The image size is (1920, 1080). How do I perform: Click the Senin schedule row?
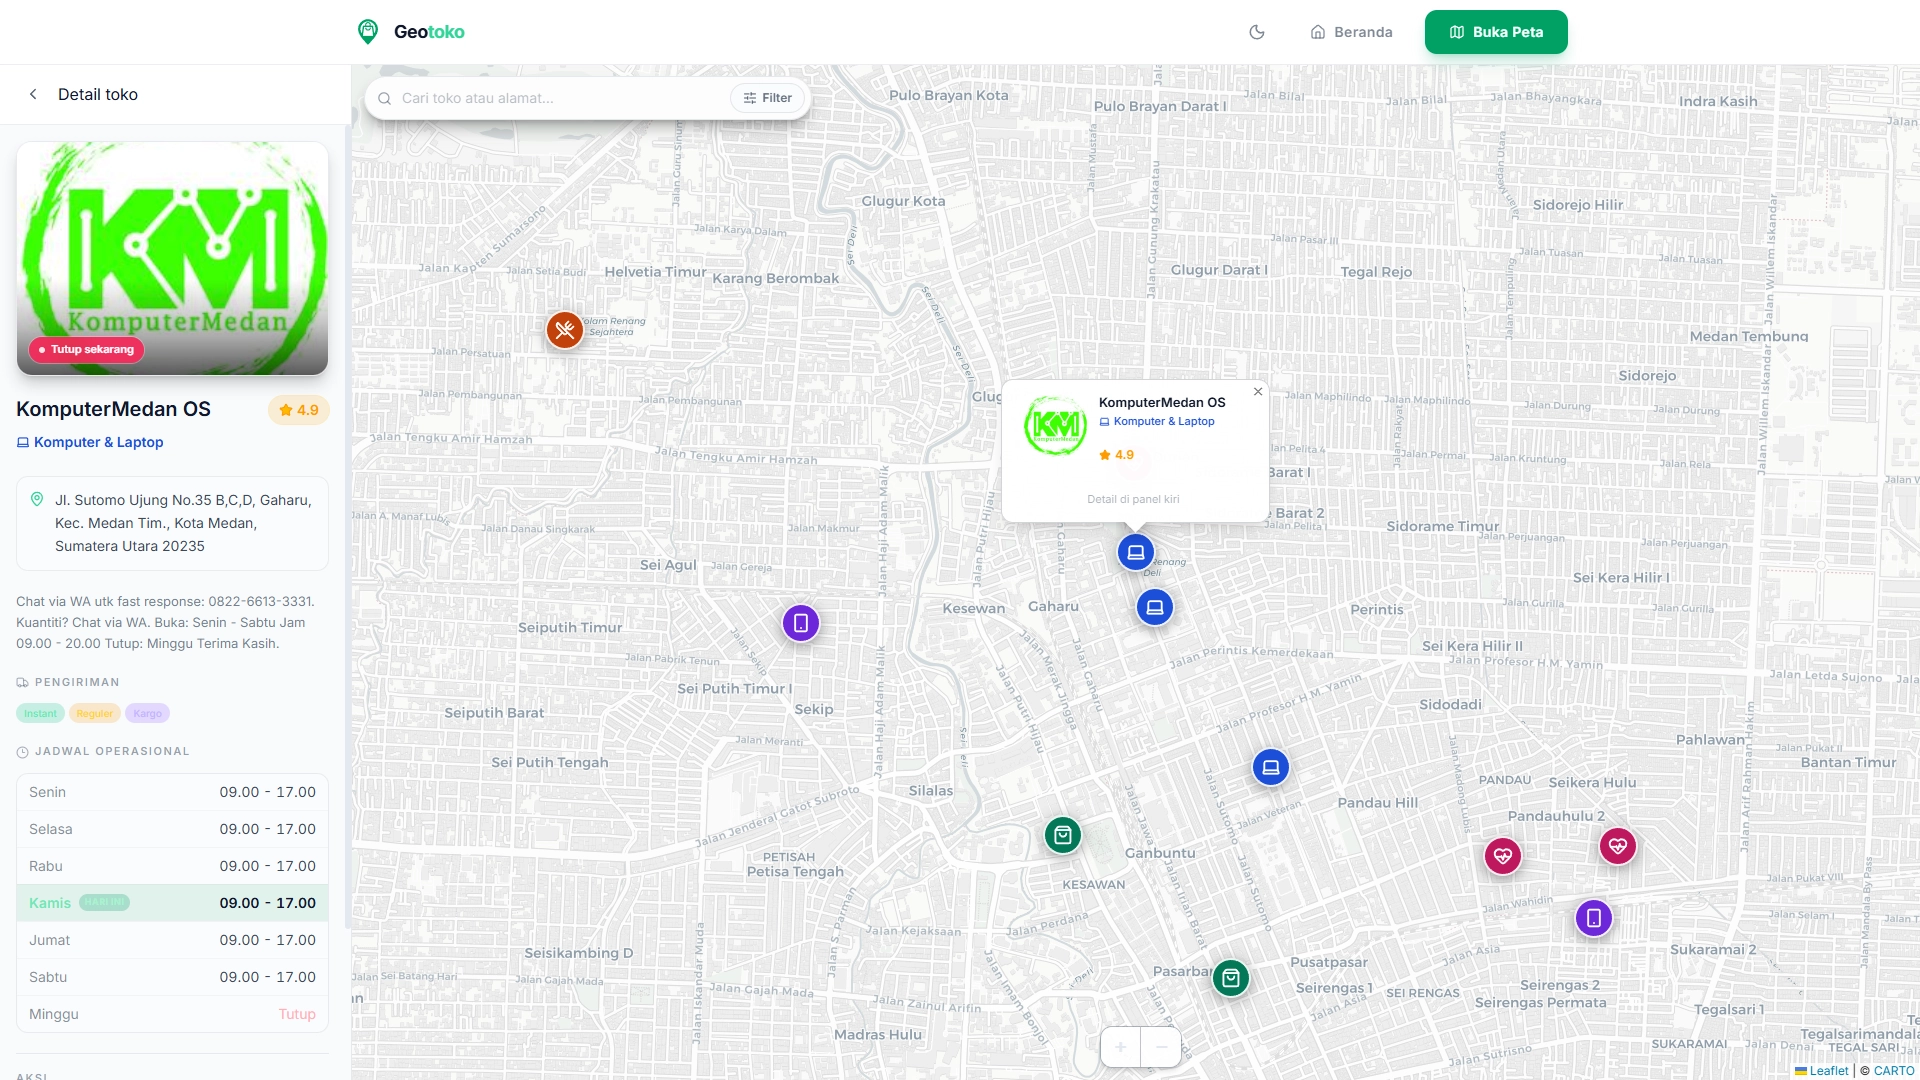tap(172, 792)
